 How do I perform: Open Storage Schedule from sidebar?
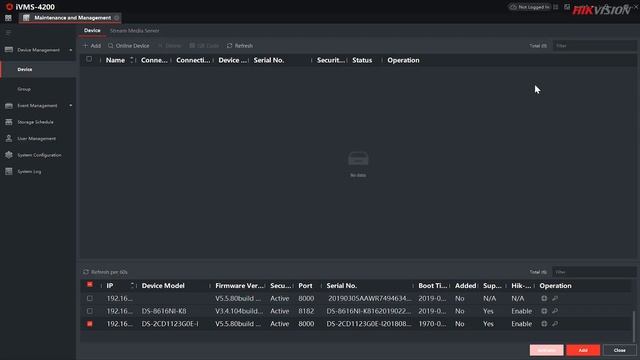point(36,122)
